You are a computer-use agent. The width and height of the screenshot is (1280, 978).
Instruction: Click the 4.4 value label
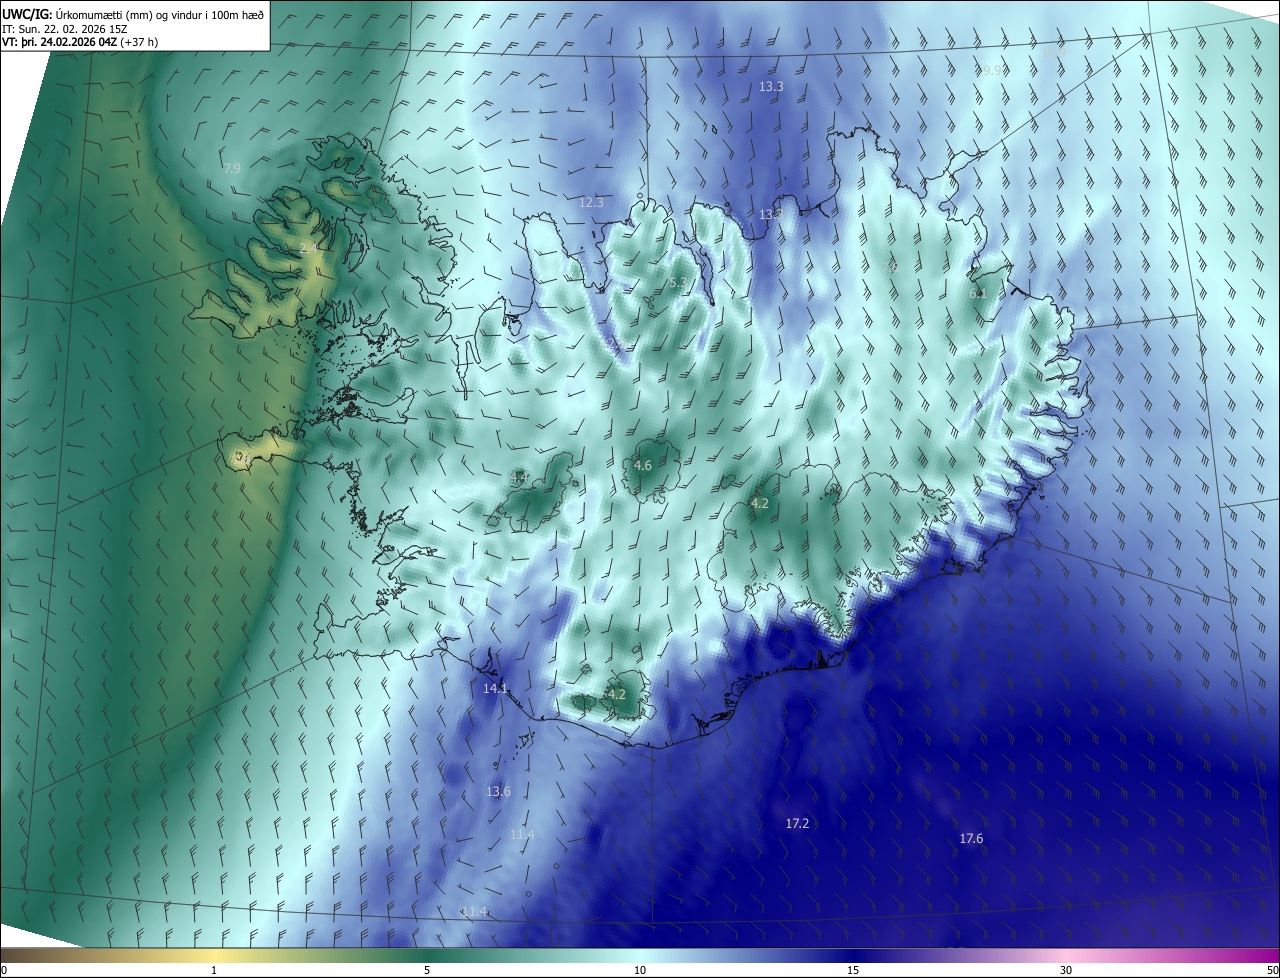(520, 478)
